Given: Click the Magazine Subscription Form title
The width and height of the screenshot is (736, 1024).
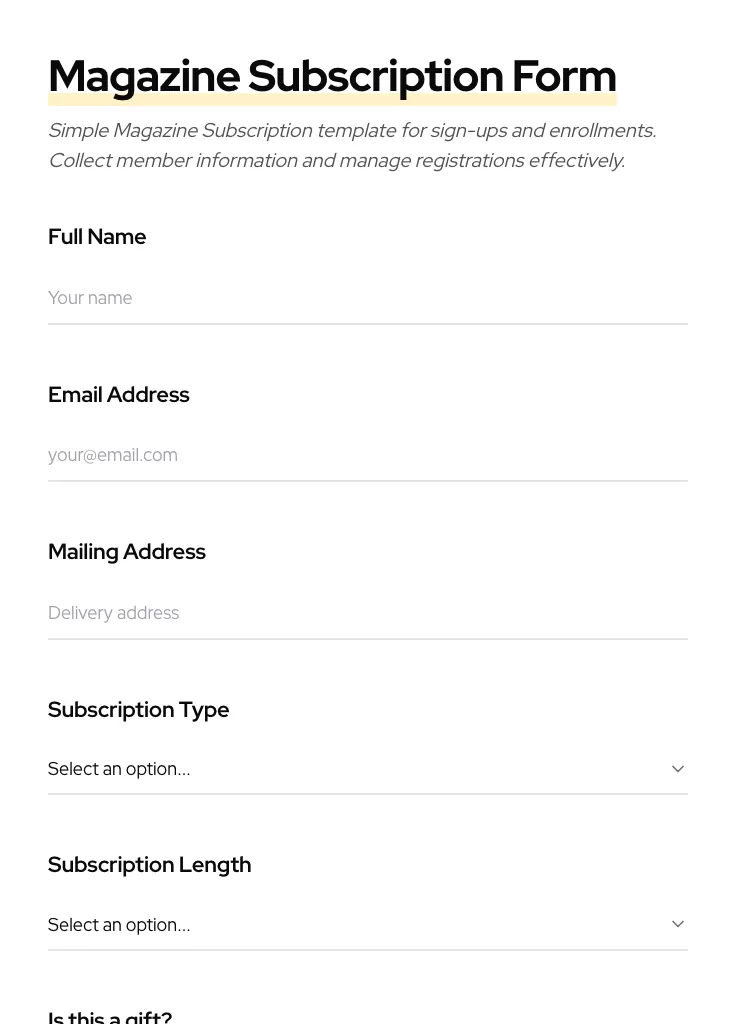Looking at the screenshot, I should [332, 75].
